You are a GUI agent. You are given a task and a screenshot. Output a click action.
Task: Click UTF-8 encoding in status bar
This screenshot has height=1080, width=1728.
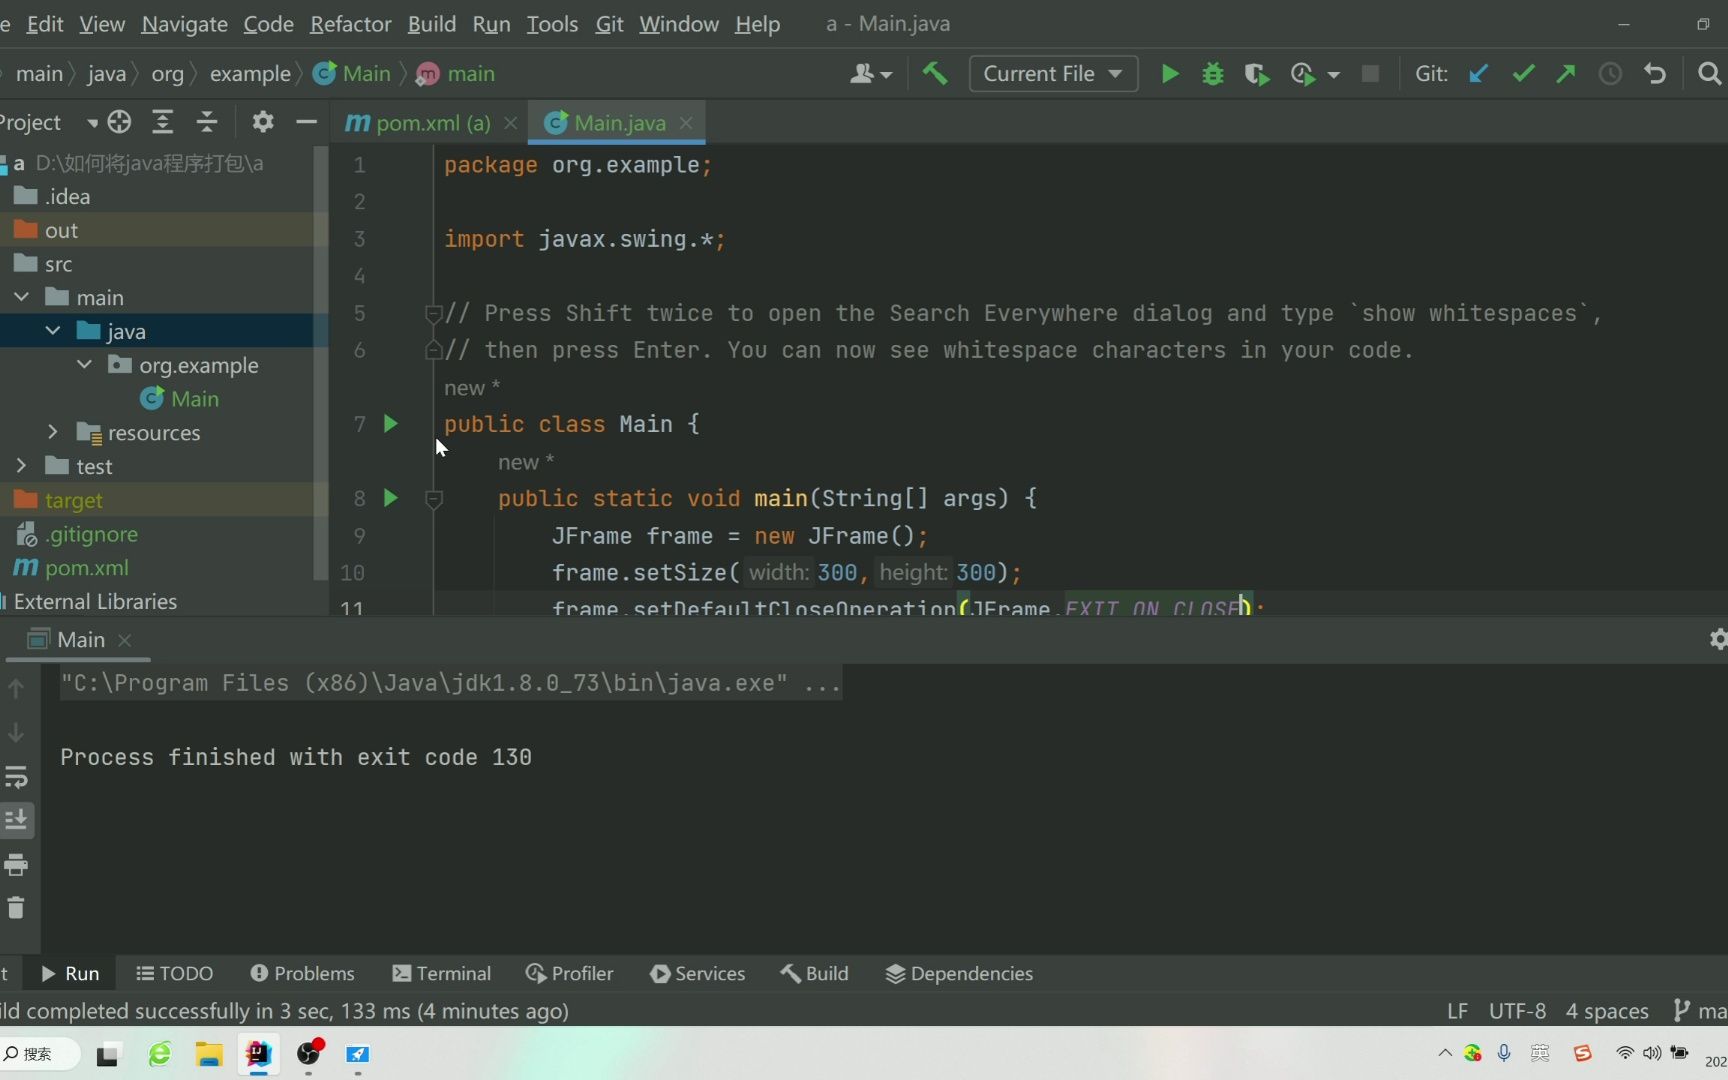(x=1517, y=1011)
